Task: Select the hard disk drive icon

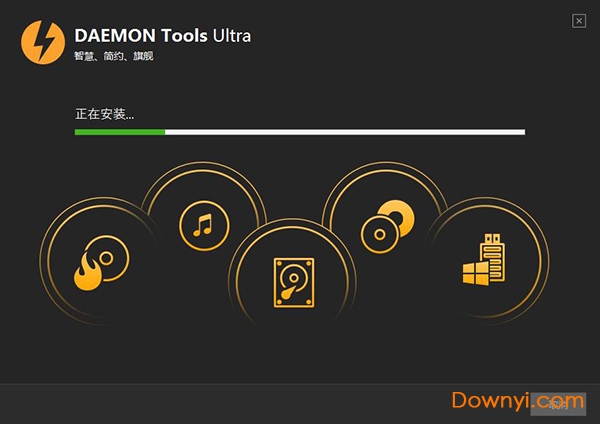Action: coord(293,282)
